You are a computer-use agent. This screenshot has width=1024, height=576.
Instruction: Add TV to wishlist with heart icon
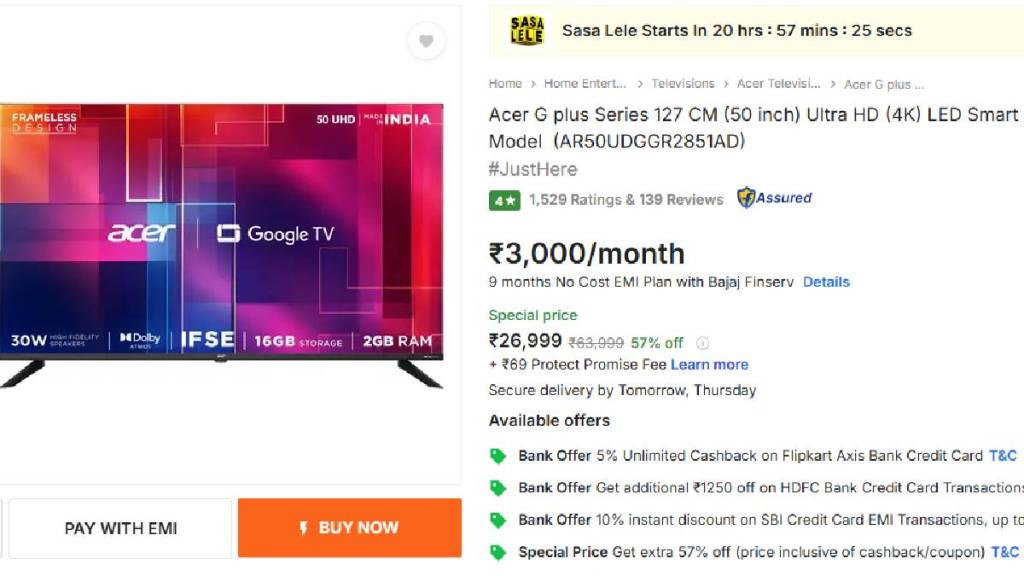pyautogui.click(x=426, y=41)
